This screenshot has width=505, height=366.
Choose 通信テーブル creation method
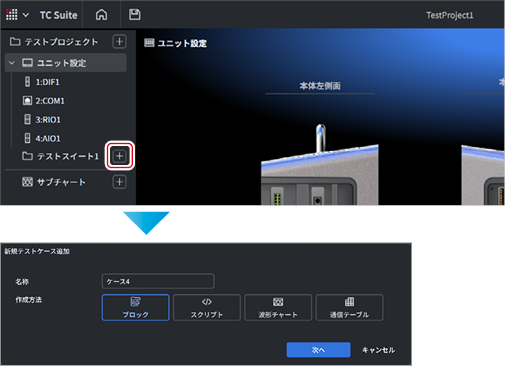pos(349,307)
